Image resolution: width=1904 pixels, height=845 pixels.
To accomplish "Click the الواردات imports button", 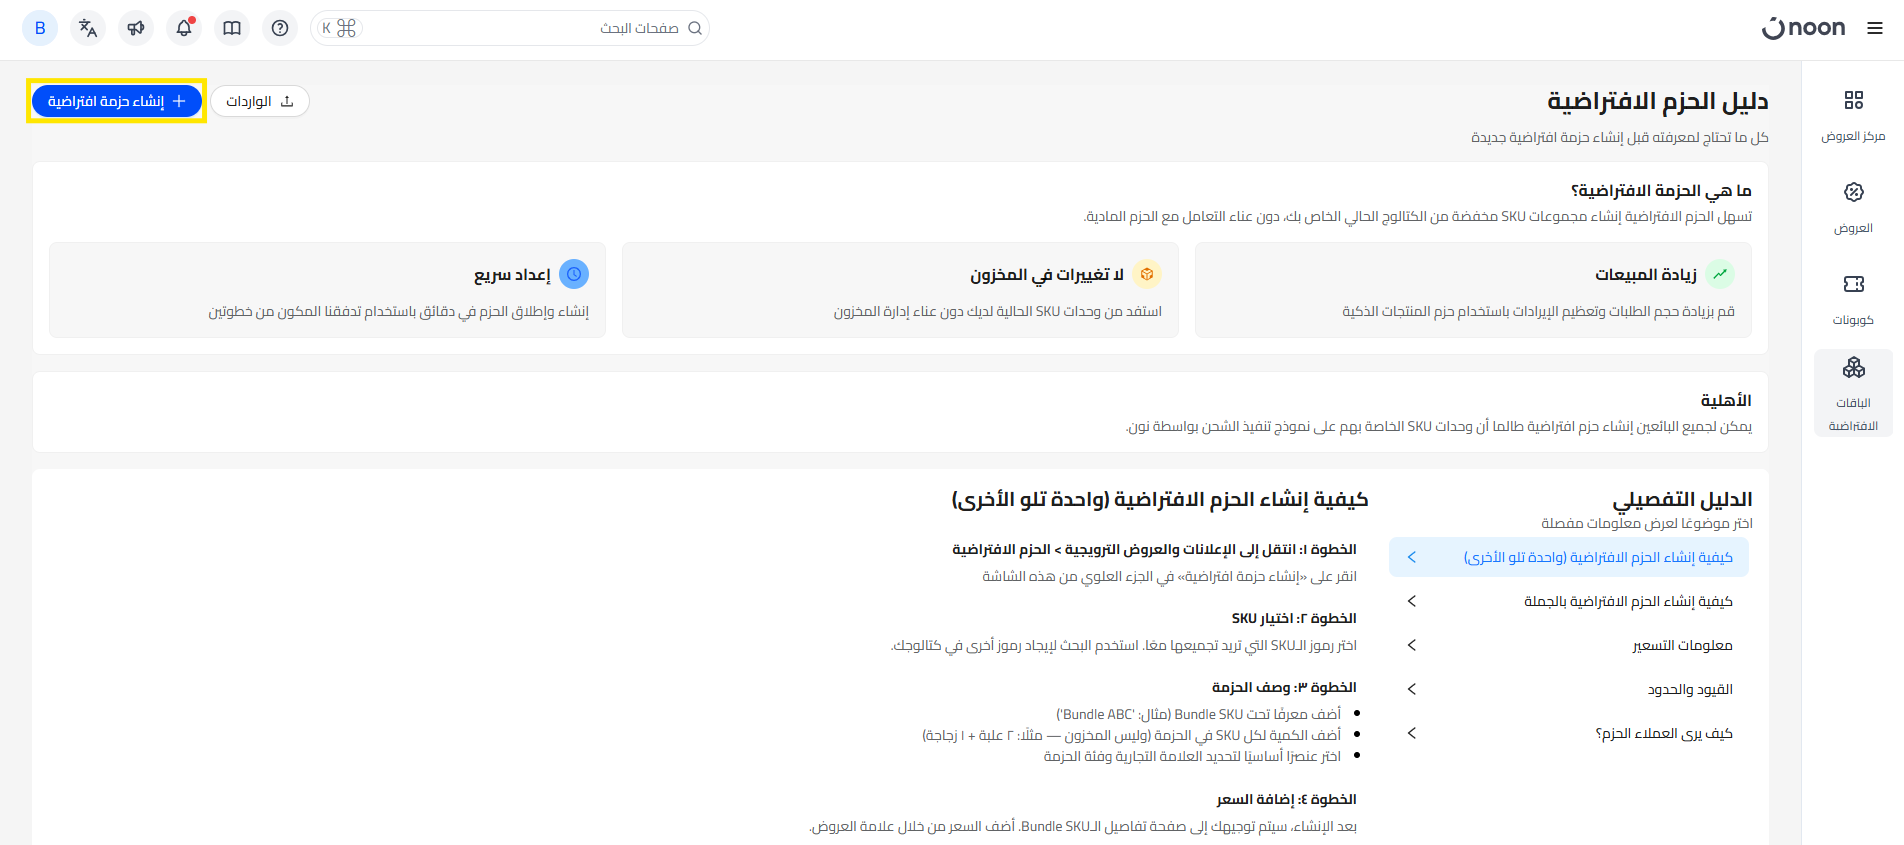I will coord(260,101).
